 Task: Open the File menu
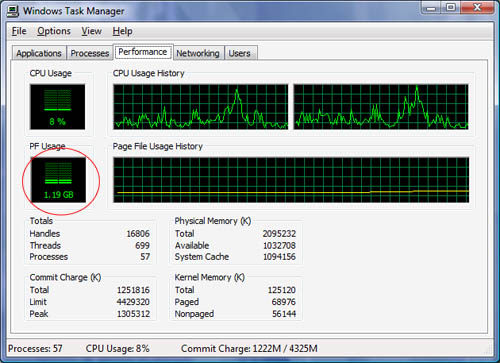(x=19, y=31)
